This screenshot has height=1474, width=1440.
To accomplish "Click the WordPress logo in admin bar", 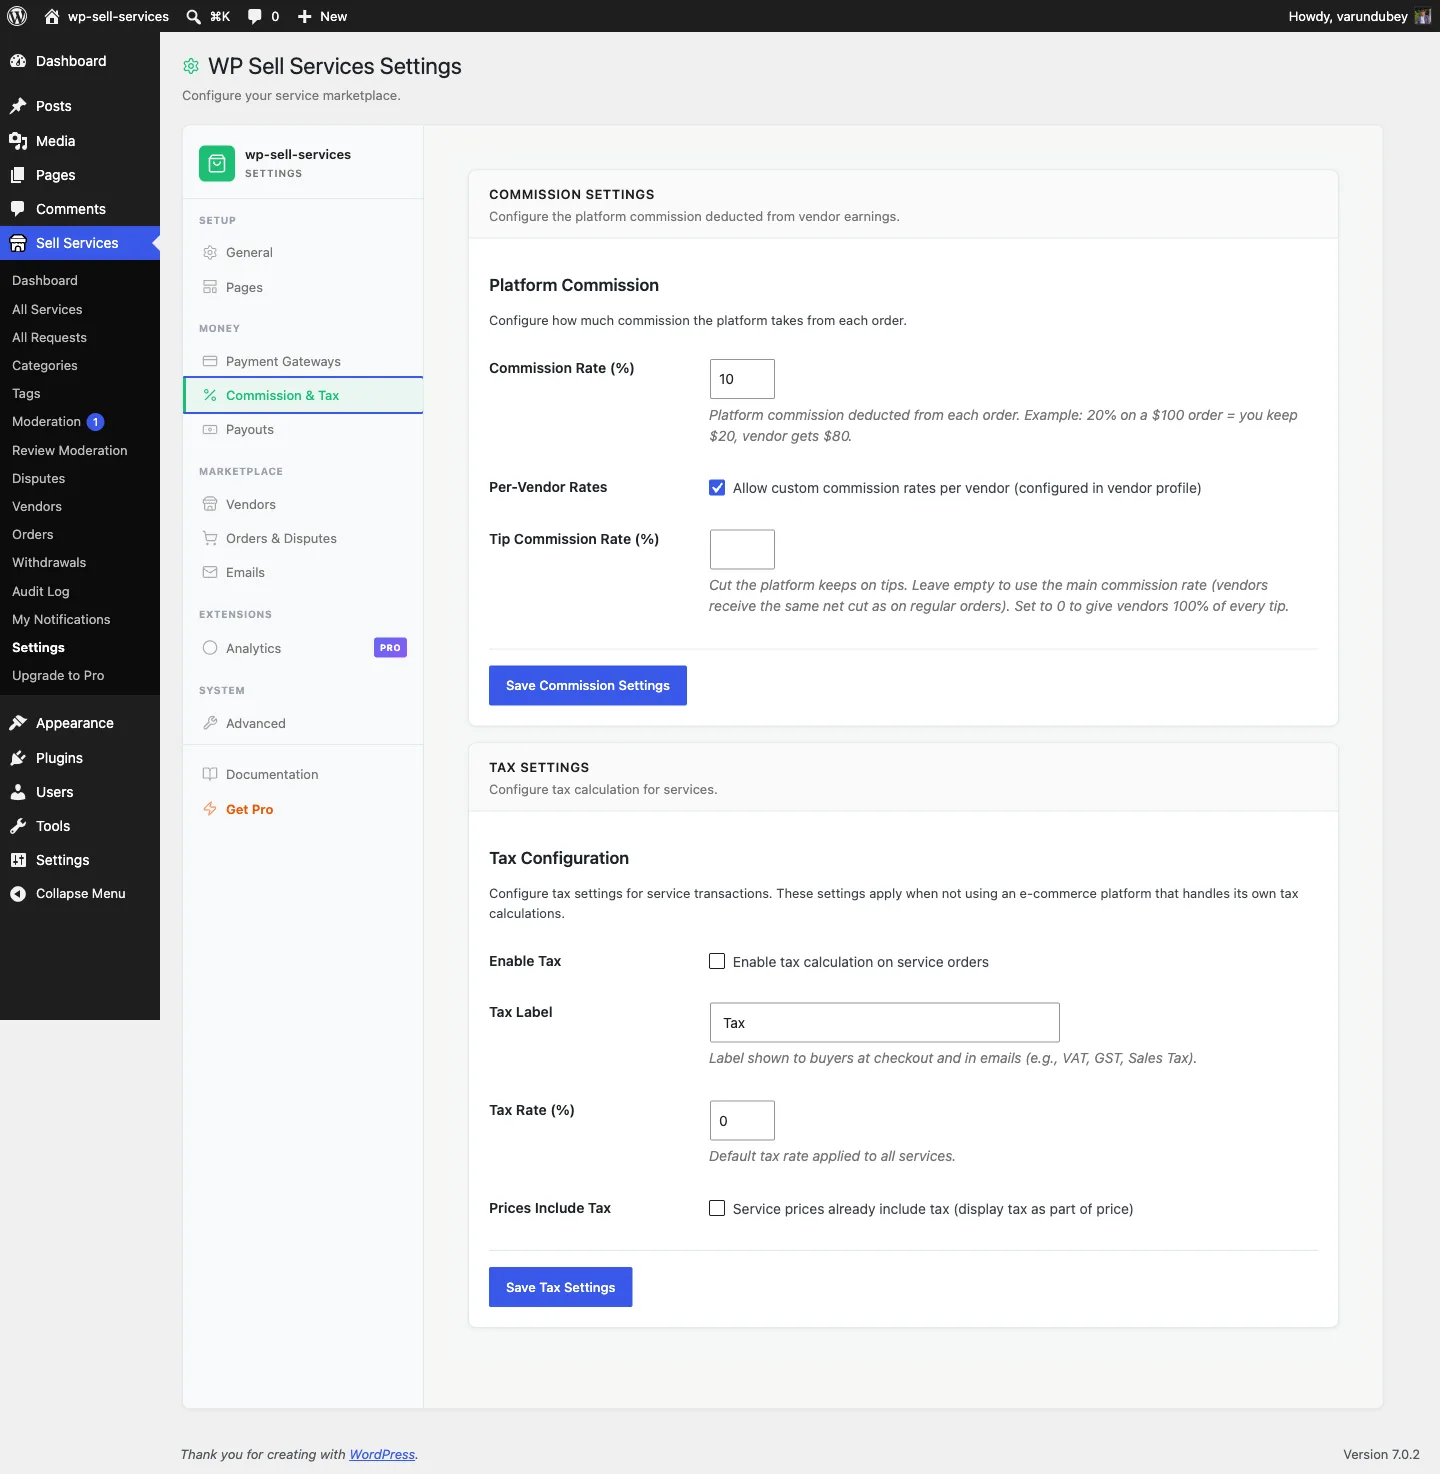I will click(17, 16).
